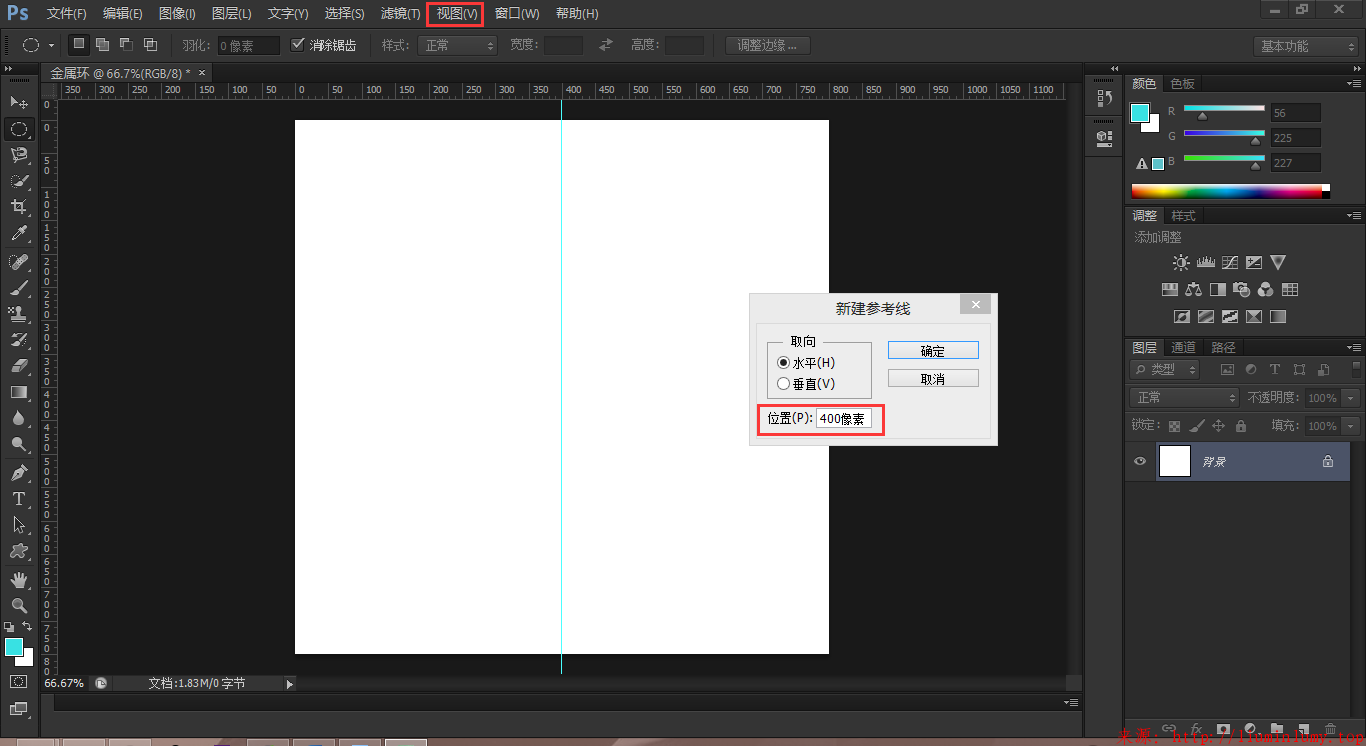Select the Clone Stamp tool
1366x746 pixels.
19,314
